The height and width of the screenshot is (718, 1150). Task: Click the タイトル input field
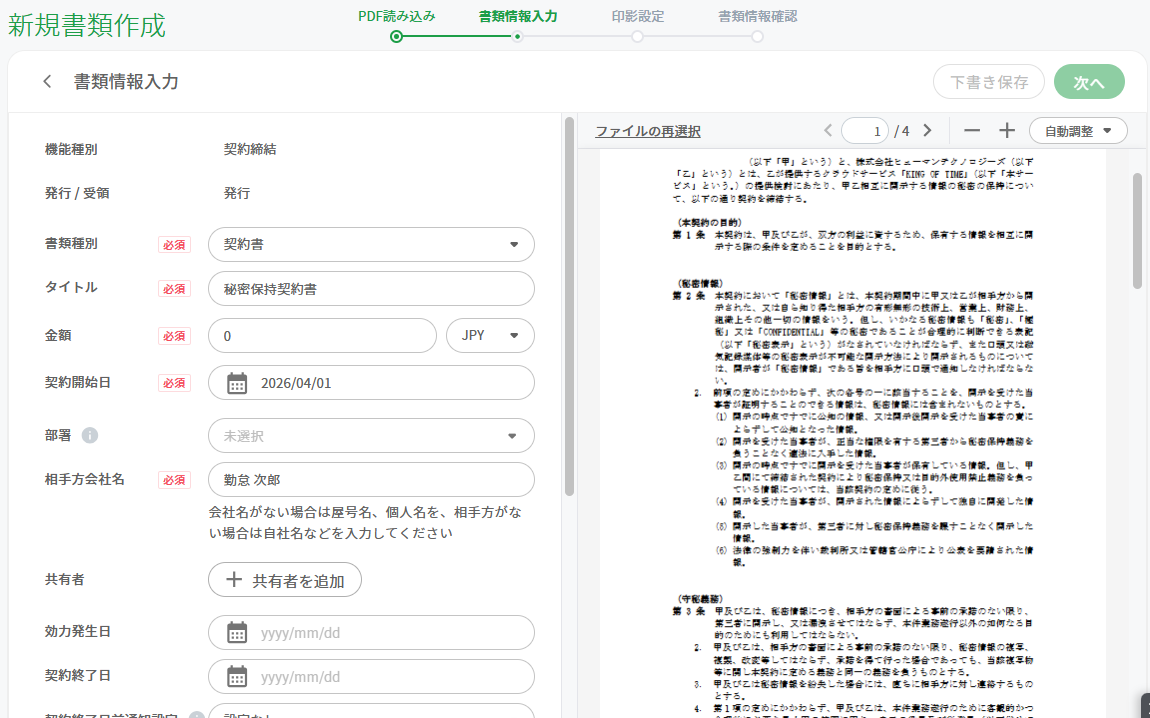371,289
